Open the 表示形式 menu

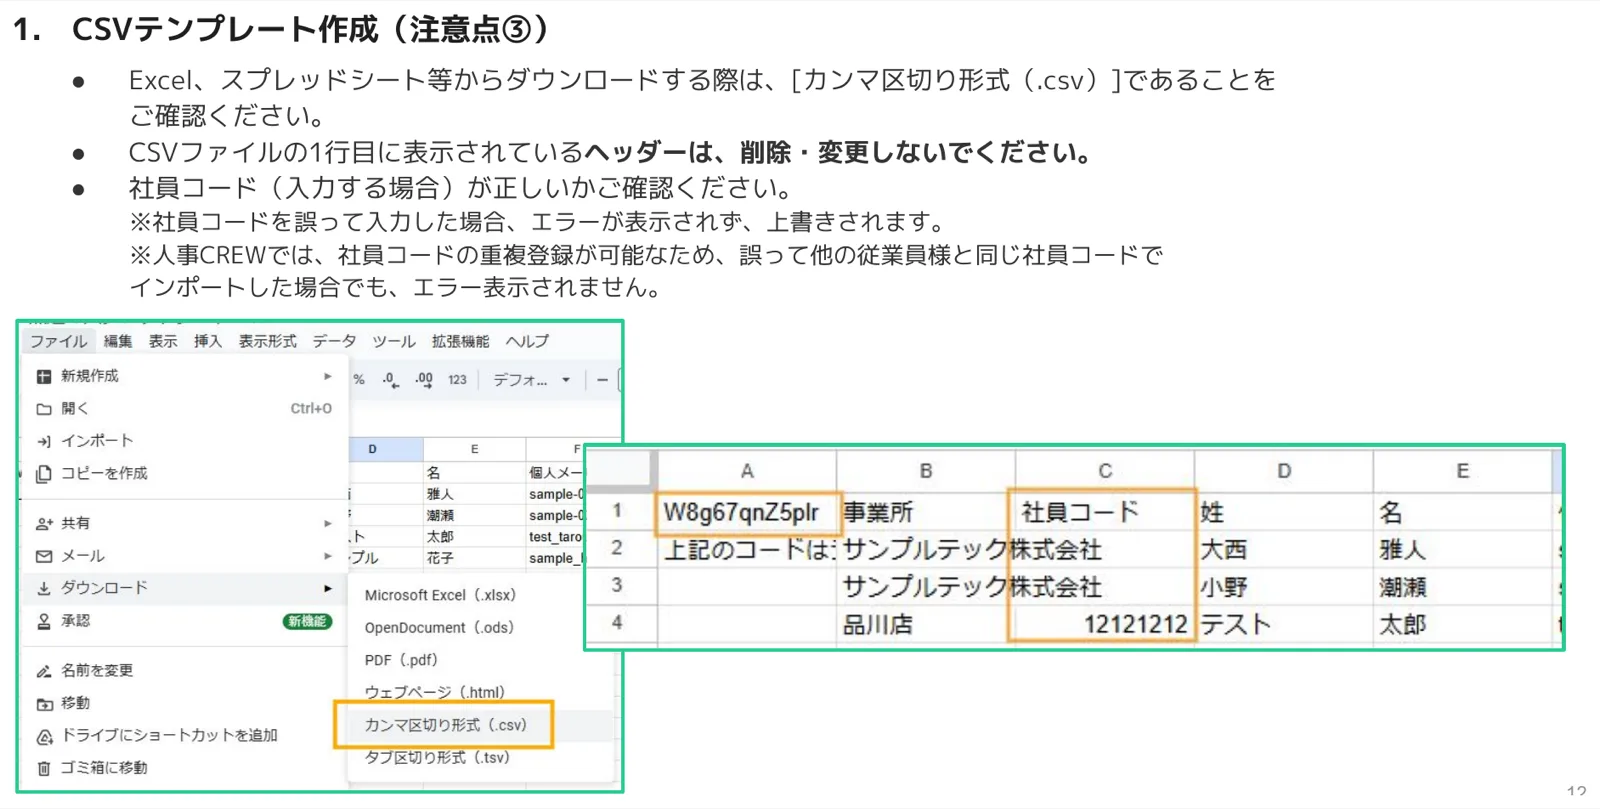267,341
